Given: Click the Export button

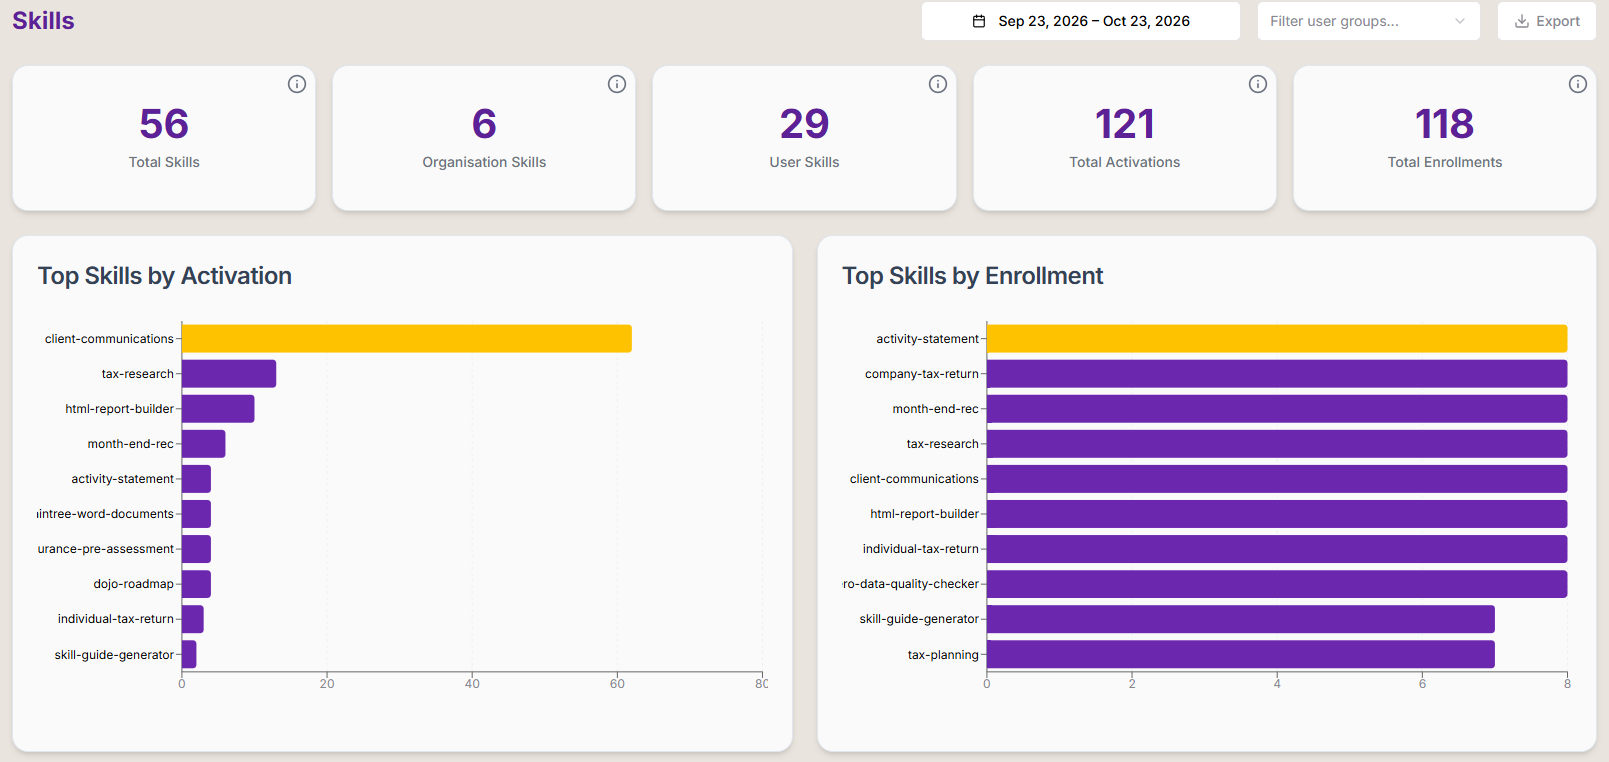Looking at the screenshot, I should coord(1547,21).
